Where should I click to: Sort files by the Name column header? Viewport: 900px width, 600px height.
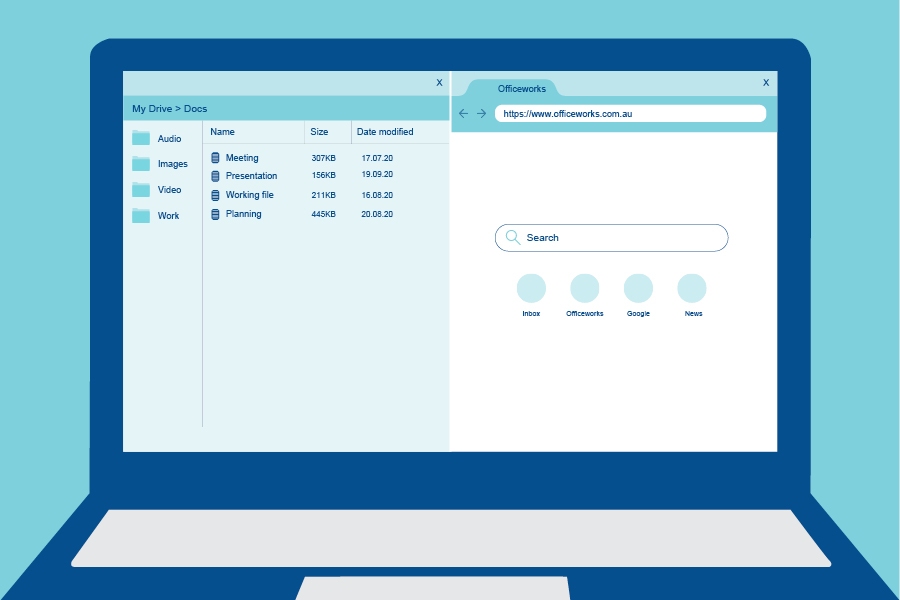(x=222, y=131)
